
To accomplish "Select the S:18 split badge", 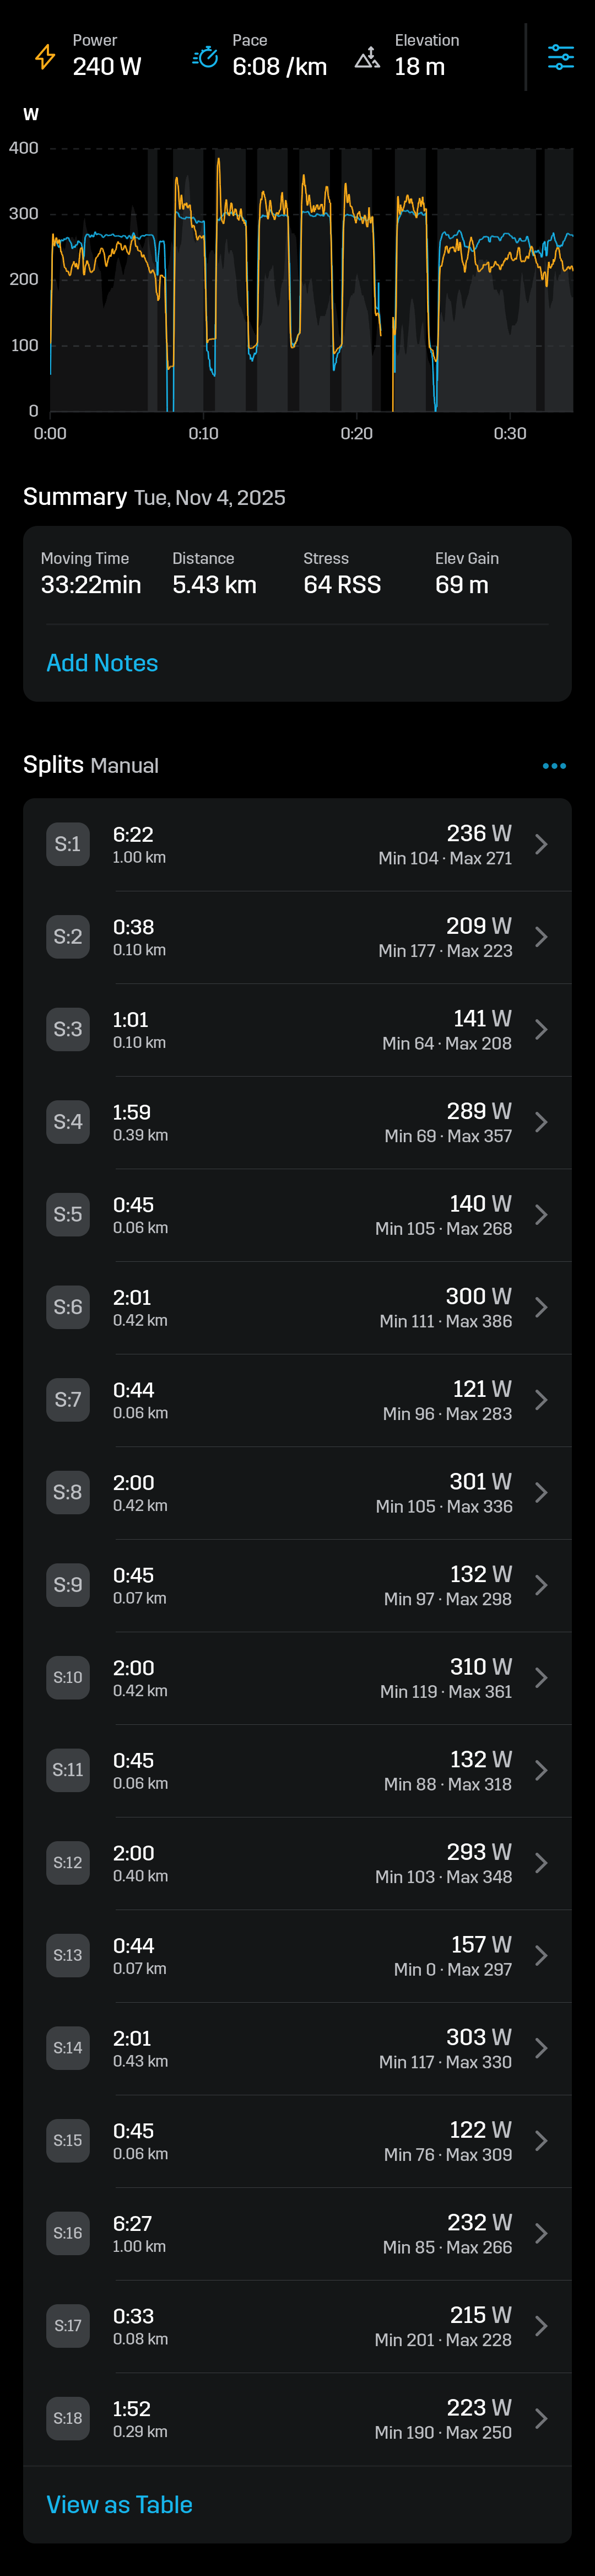I will click(68, 2418).
